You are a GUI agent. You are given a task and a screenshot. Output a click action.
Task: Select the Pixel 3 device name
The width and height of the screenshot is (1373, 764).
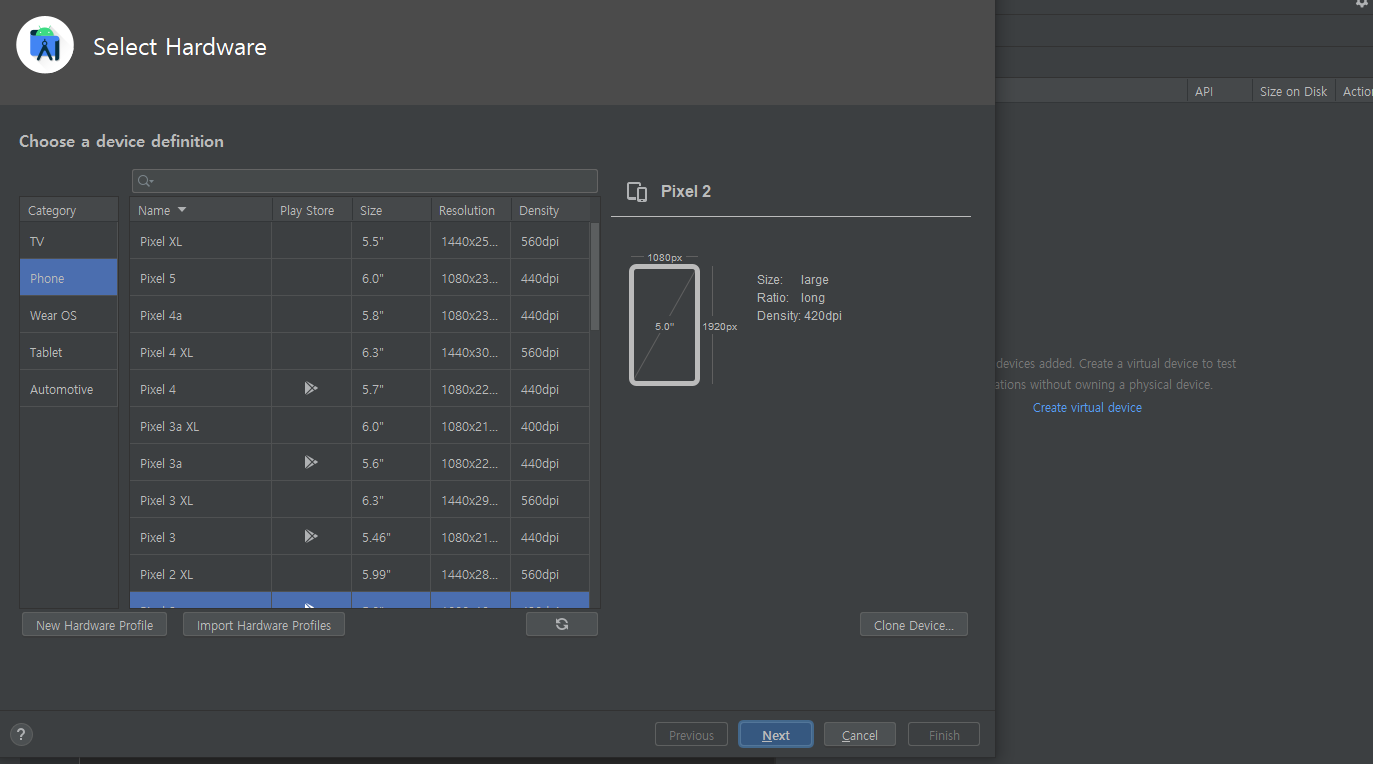[x=158, y=537]
